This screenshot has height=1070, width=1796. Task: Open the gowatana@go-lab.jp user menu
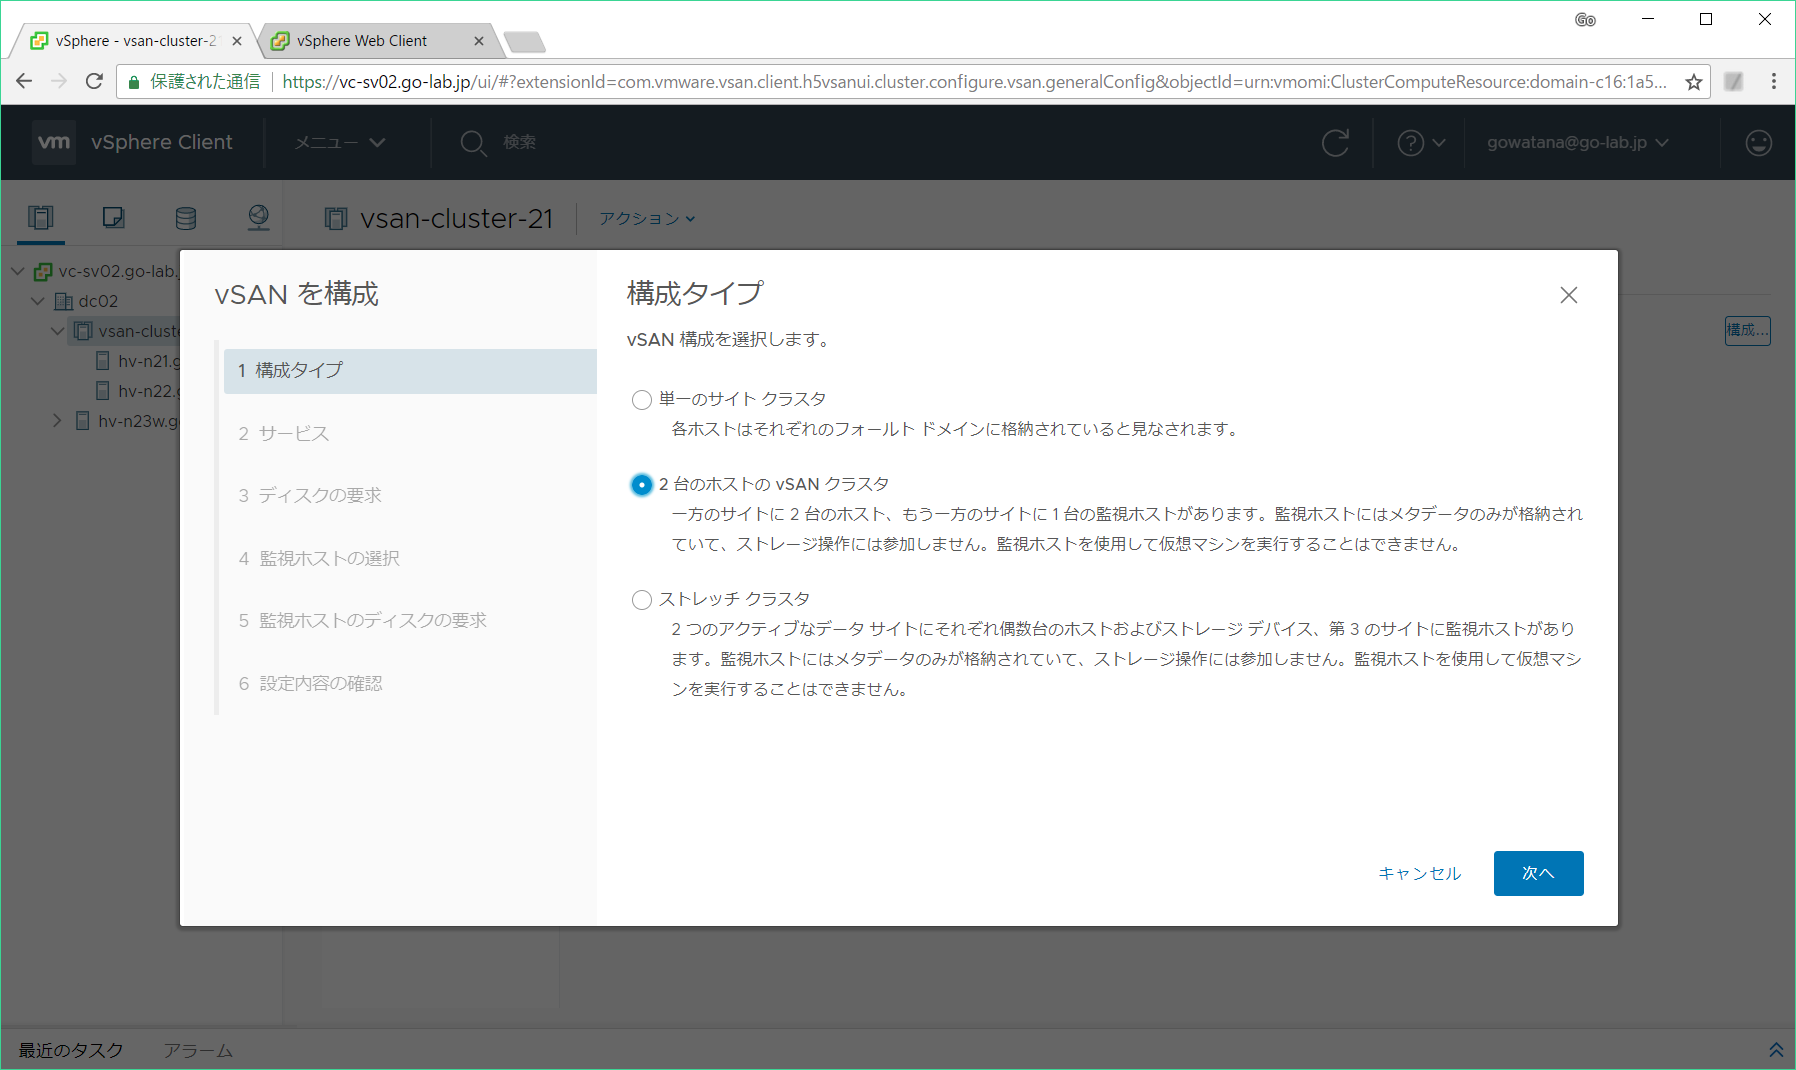pyautogui.click(x=1577, y=142)
